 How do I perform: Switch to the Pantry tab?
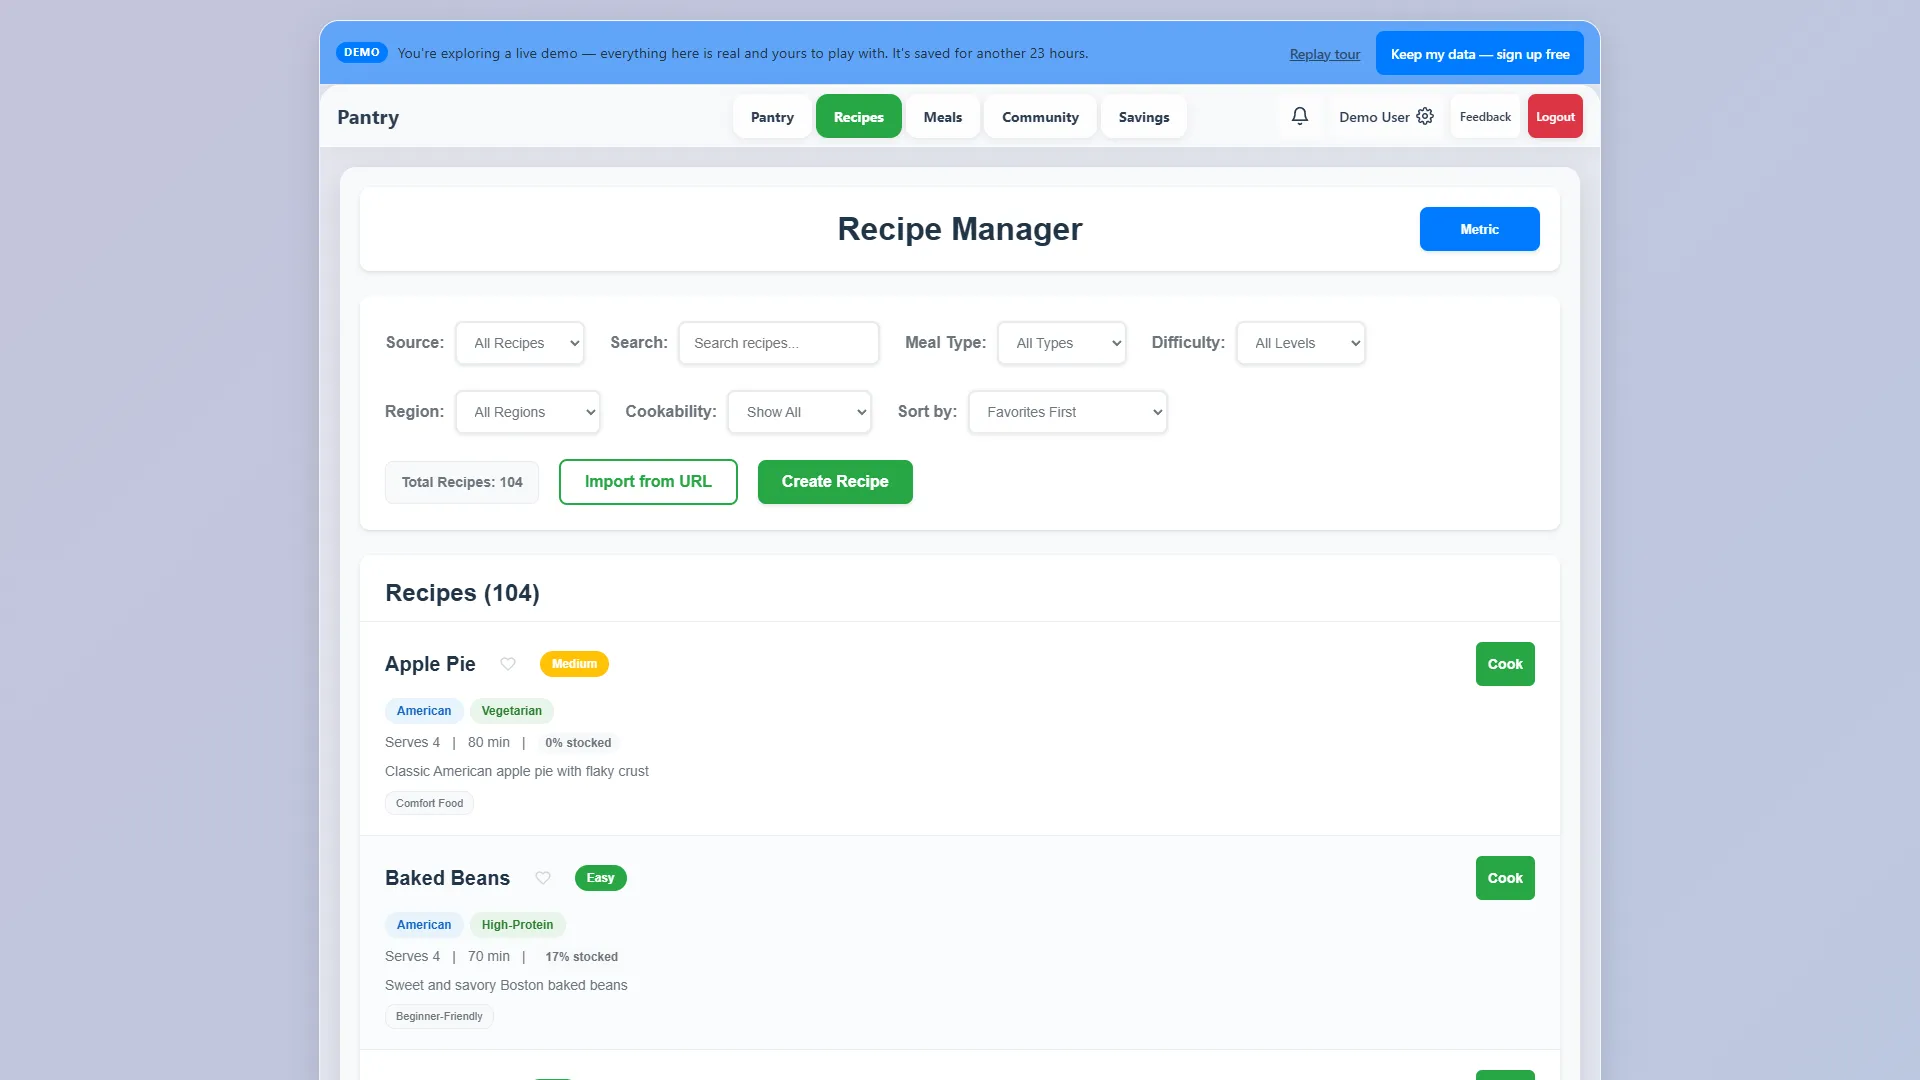772,117
